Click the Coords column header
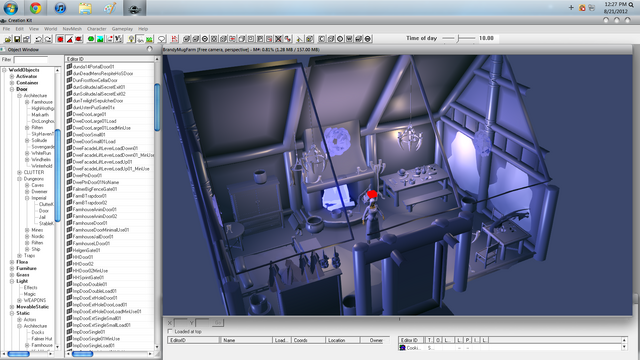The width and height of the screenshot is (640, 360). 309,340
